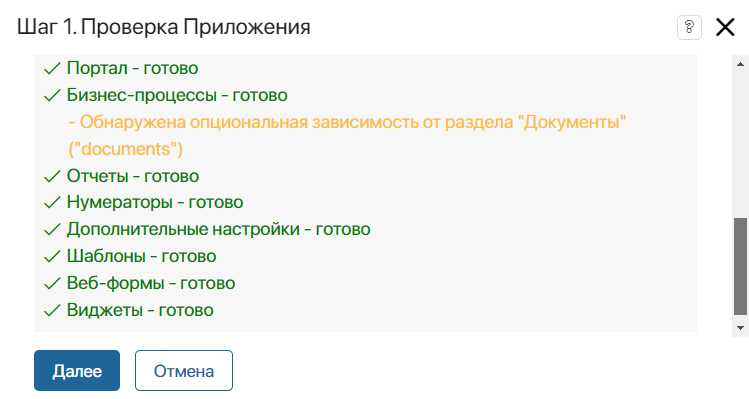Viewport: 749px width, 399px height.
Task: Click the checkmark beside Виджеты
Action: (x=52, y=311)
